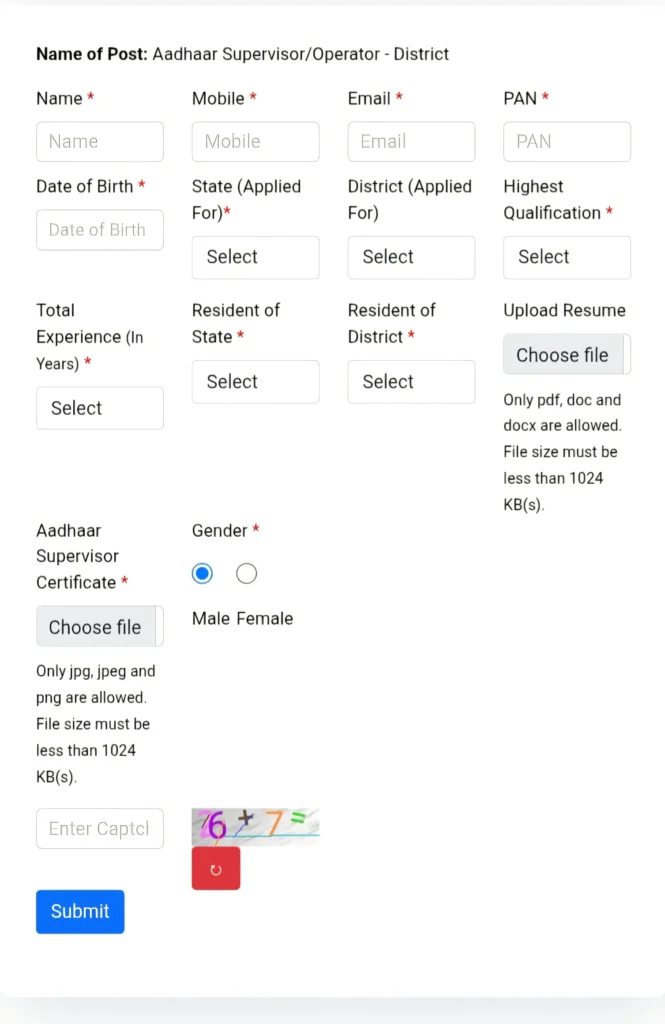Screen dimensions: 665x1024
Task: Expand the Resident of State dropdown
Action: point(255,382)
